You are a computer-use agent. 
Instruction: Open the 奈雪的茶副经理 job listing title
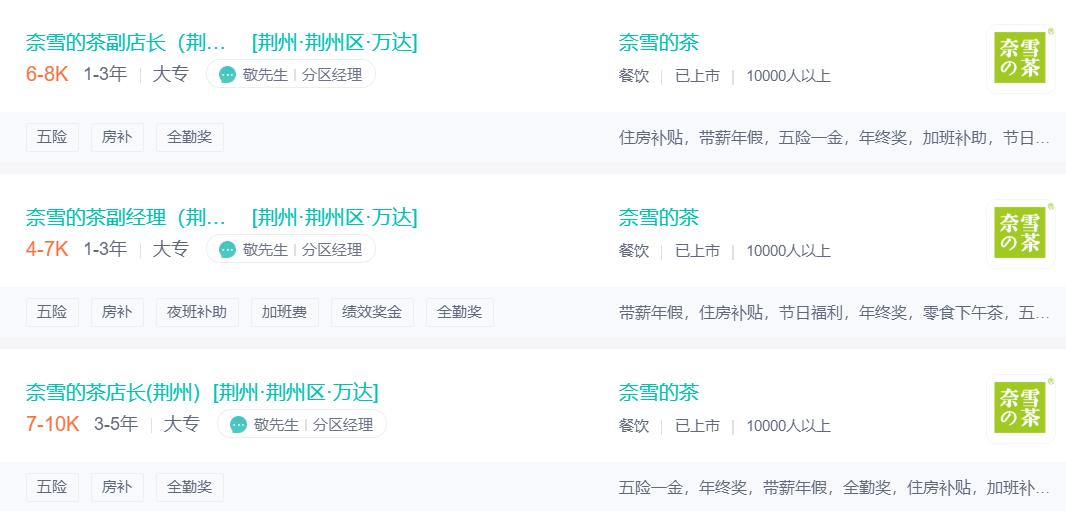[126, 217]
